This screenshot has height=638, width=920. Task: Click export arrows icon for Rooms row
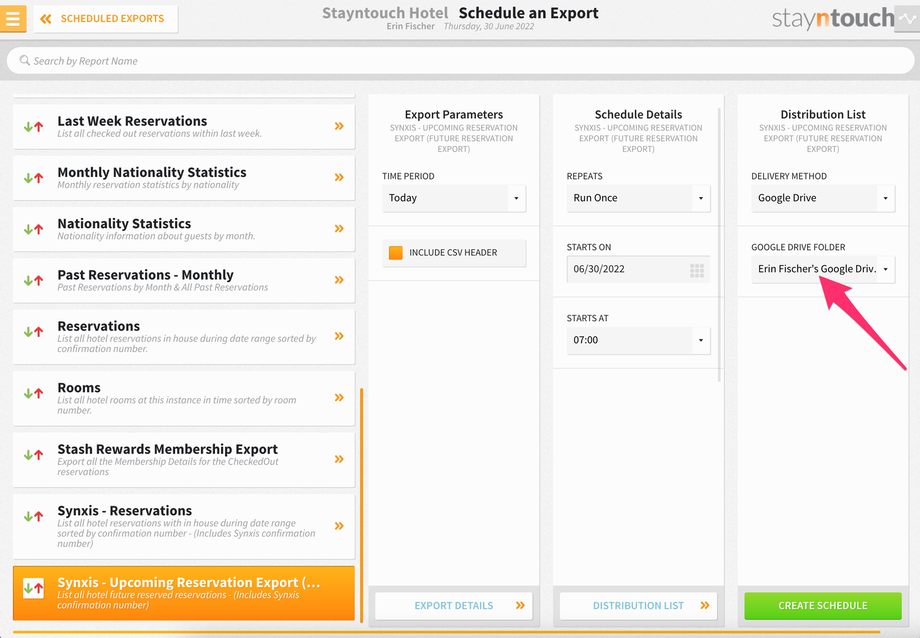point(33,393)
